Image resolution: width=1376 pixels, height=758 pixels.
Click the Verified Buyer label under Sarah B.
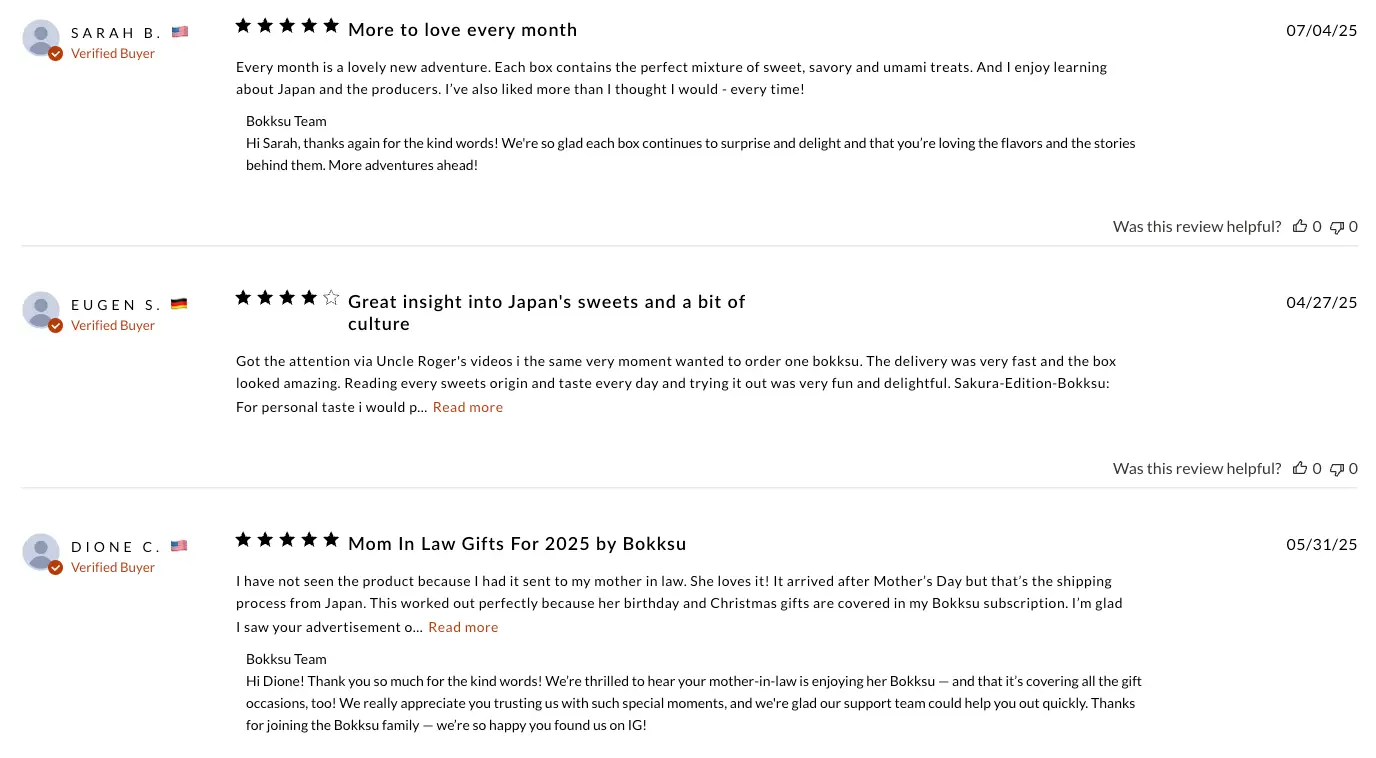pos(113,54)
